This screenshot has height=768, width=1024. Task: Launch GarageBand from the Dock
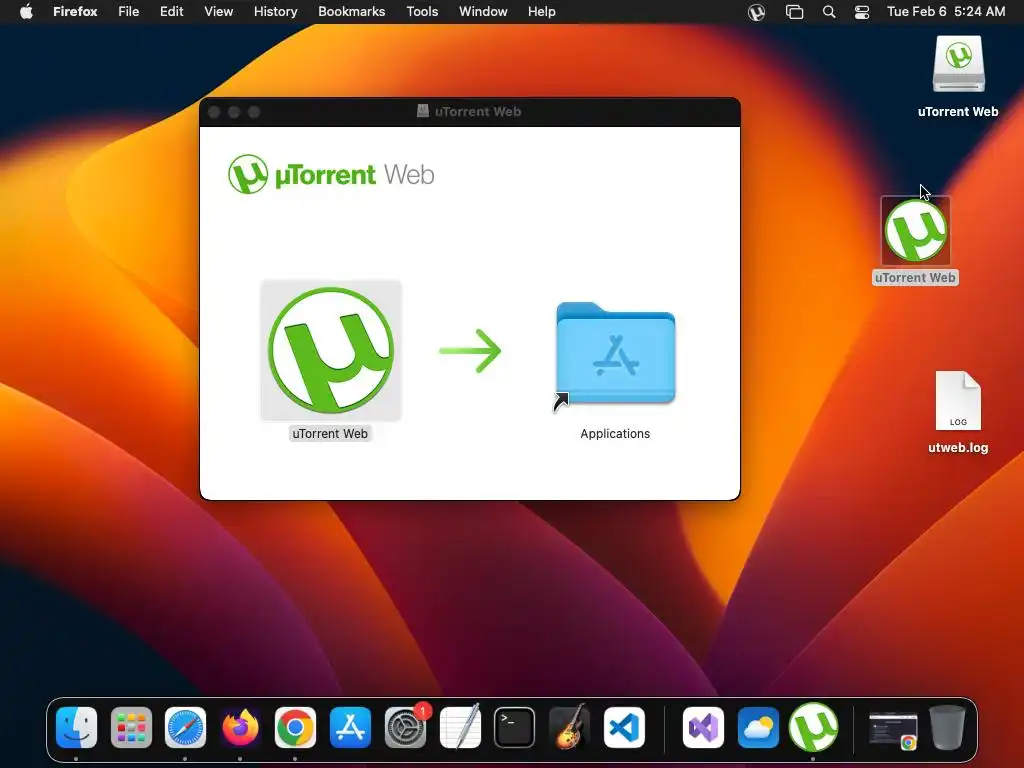(x=569, y=728)
